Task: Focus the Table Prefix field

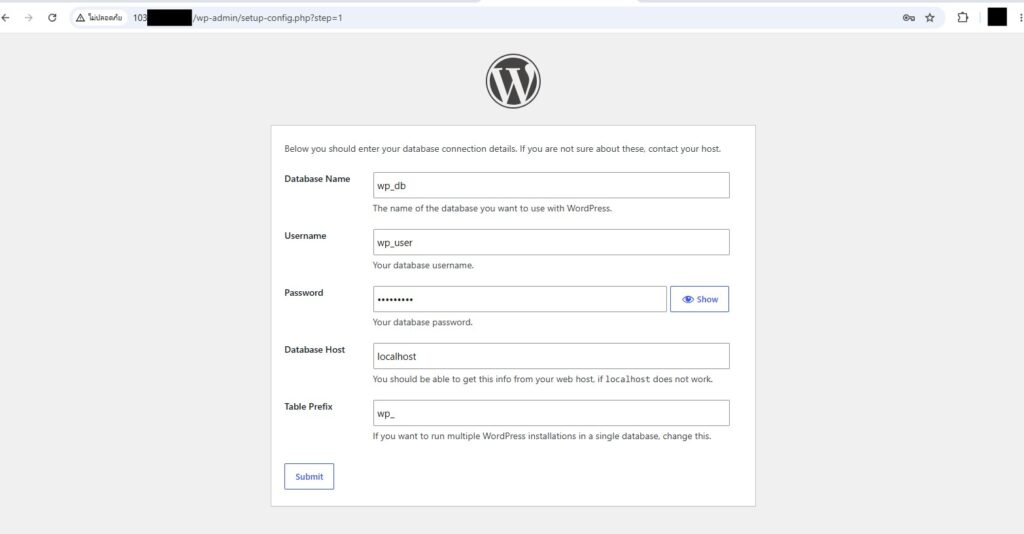Action: coord(551,413)
